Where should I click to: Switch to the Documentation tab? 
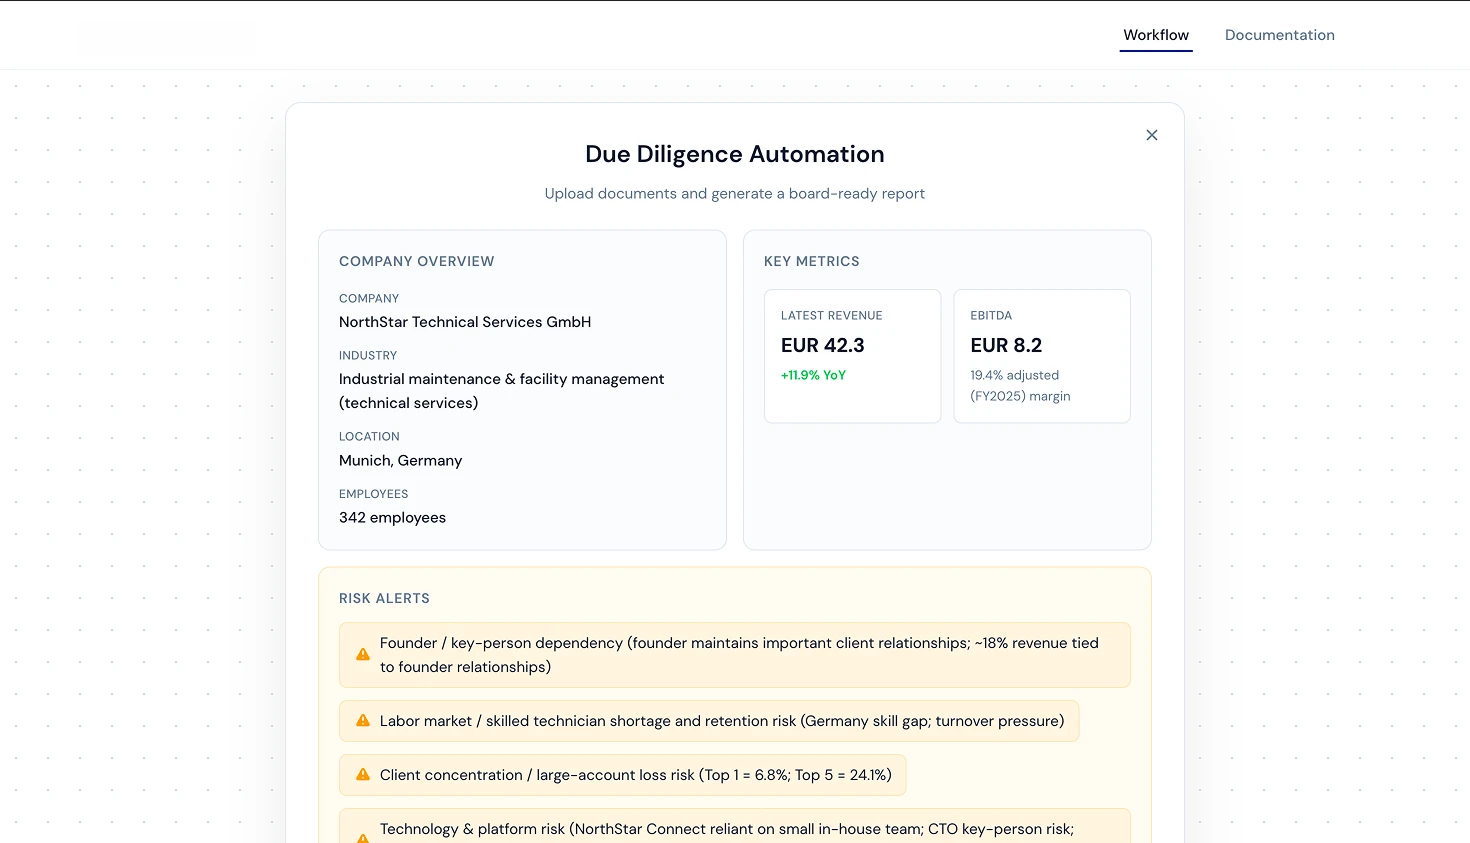coord(1280,34)
